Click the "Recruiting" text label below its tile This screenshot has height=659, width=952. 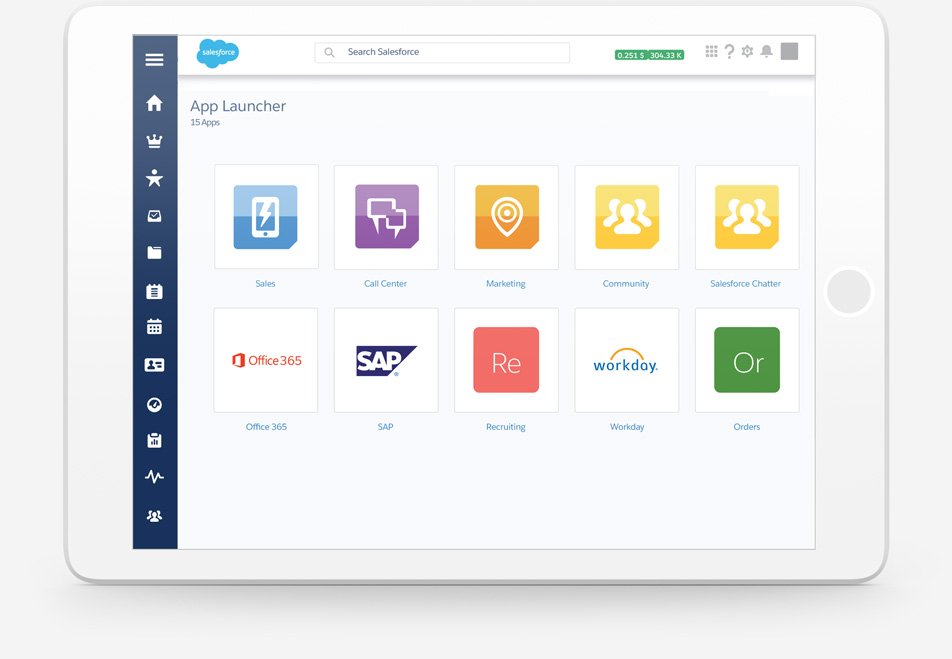506,427
